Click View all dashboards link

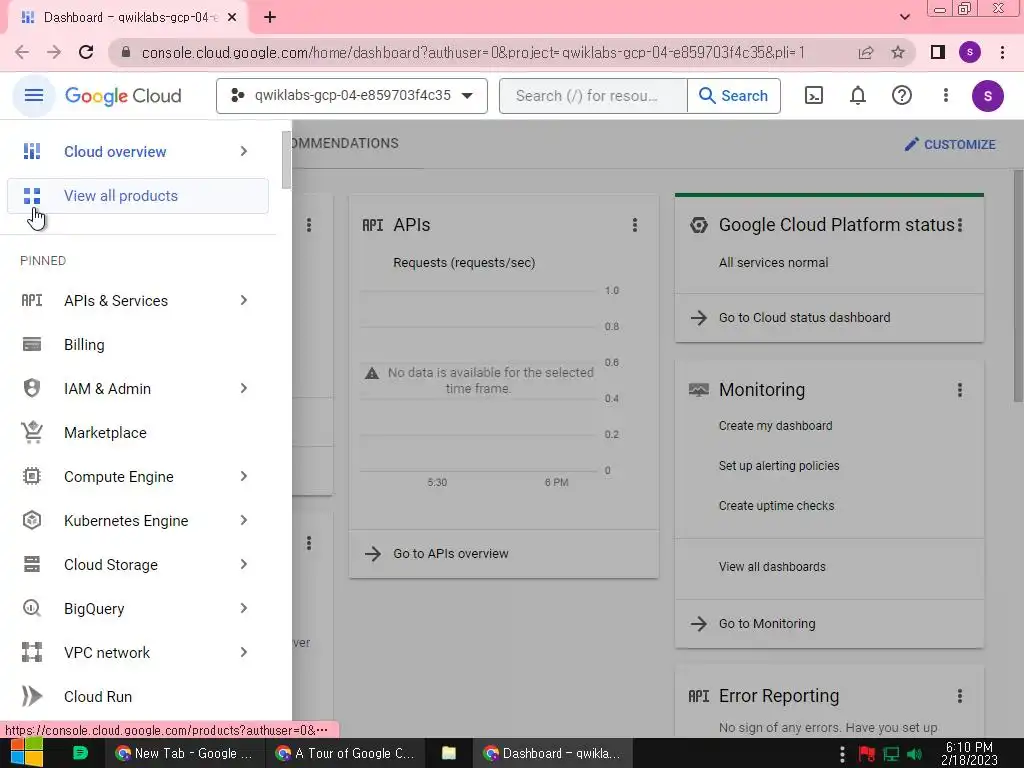point(772,567)
